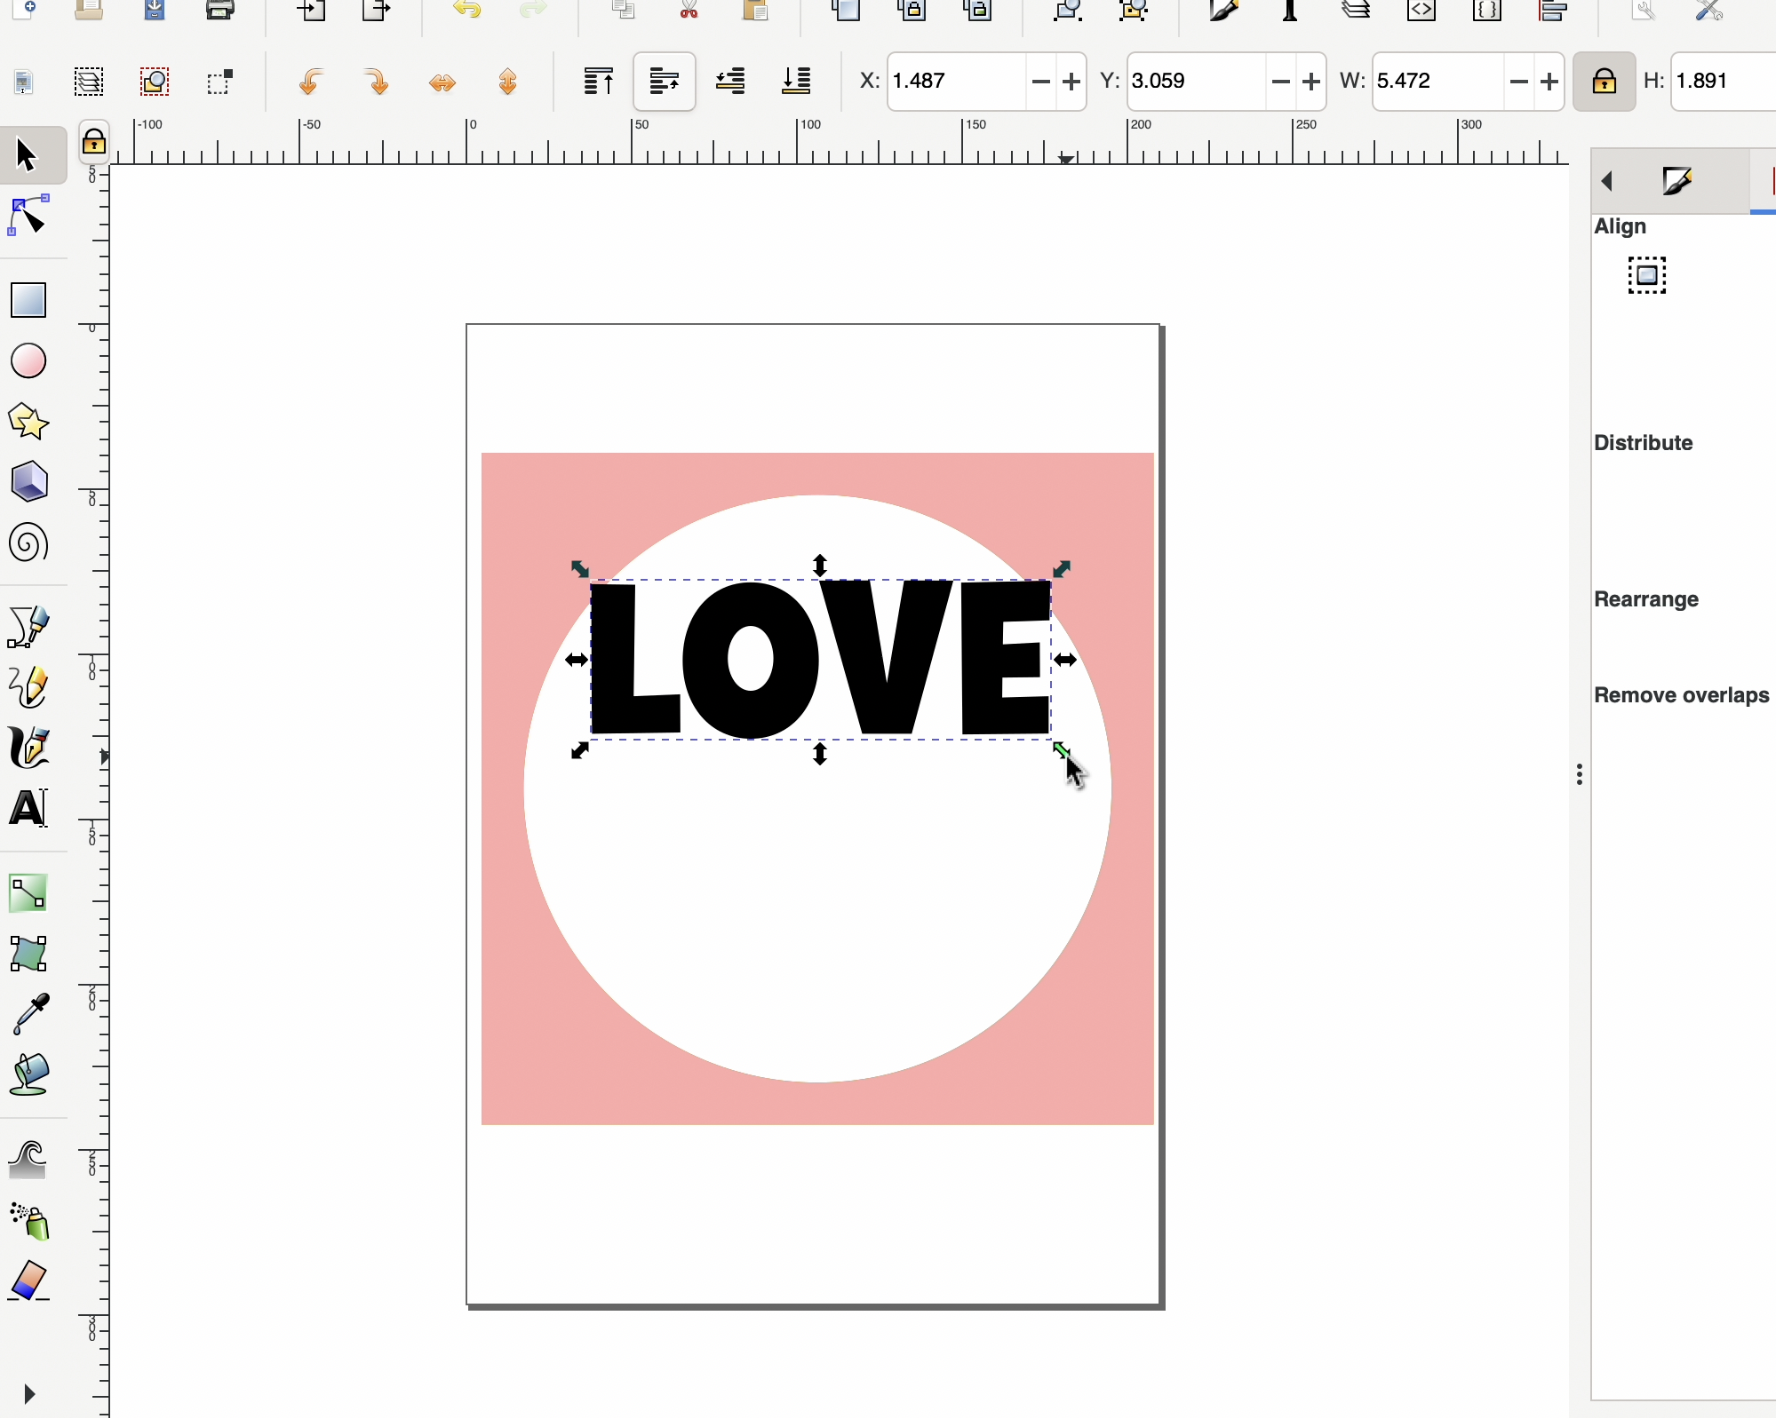Select the Star and polygon tool
Viewport: 1776px width, 1418px height.
(28, 422)
